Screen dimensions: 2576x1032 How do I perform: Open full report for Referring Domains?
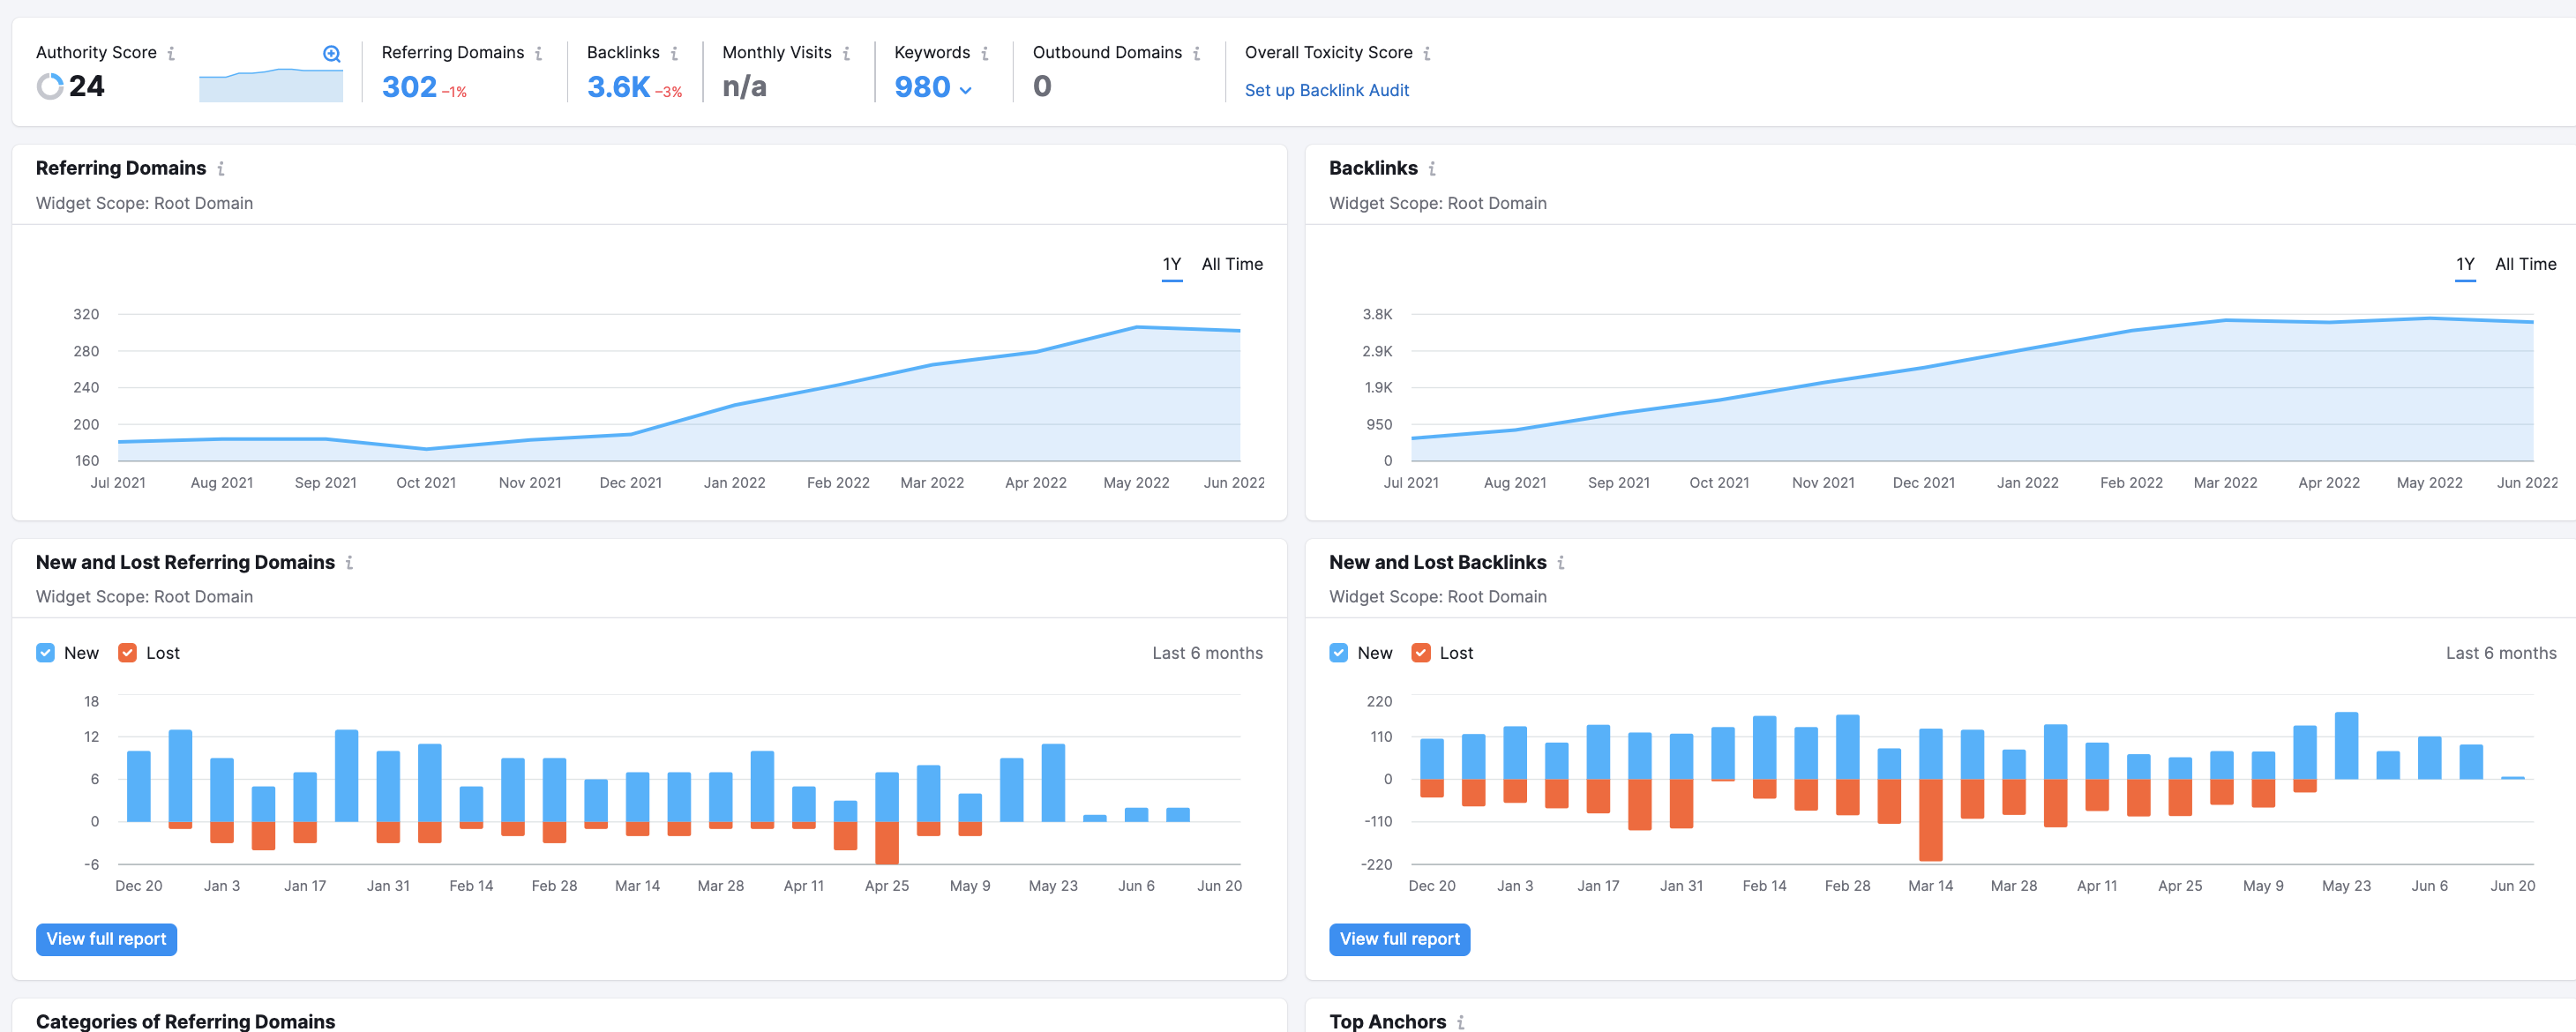pos(106,939)
